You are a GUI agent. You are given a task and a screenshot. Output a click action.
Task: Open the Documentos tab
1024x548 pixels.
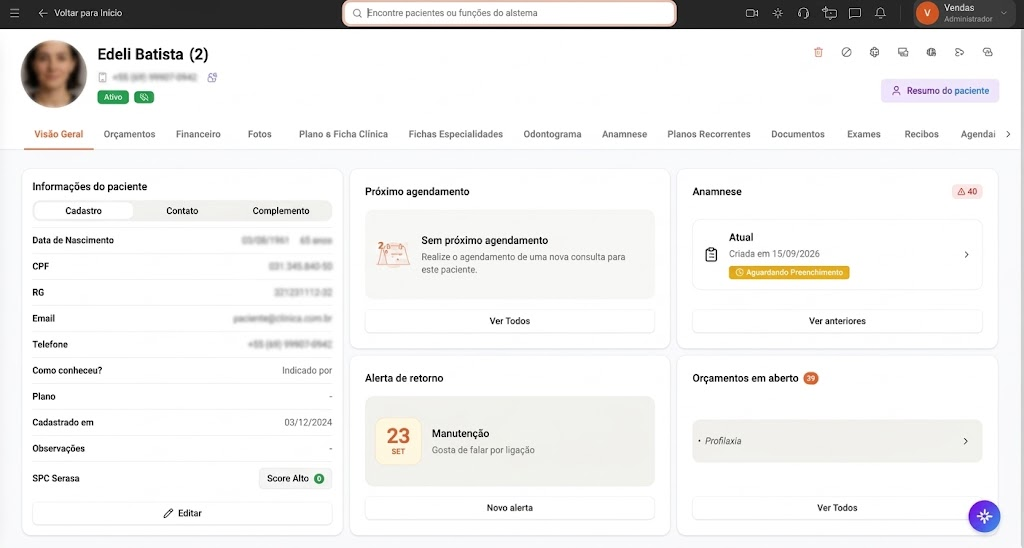797,134
